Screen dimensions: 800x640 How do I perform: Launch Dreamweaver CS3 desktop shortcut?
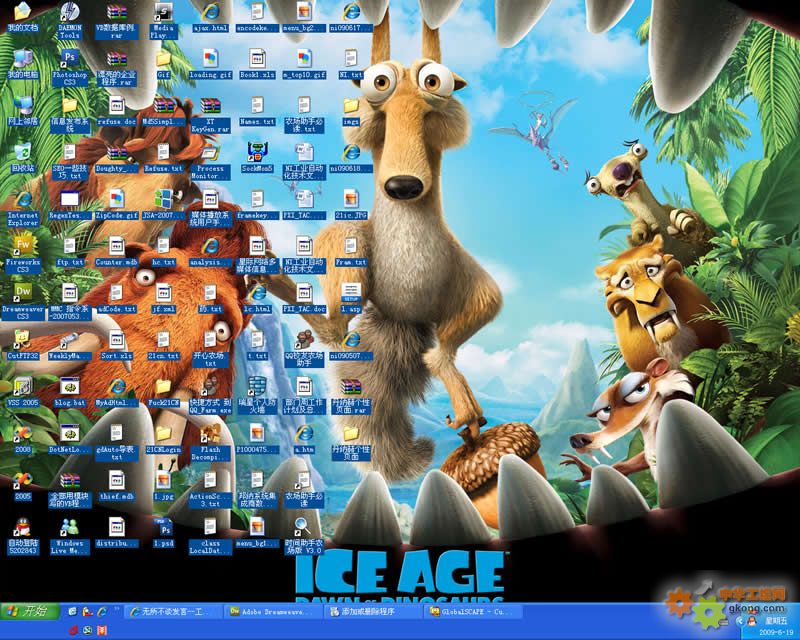(23, 302)
